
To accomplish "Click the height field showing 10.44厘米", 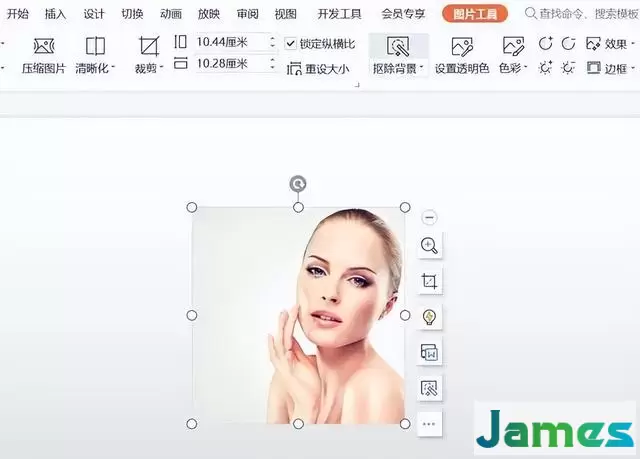I will tap(231, 42).
